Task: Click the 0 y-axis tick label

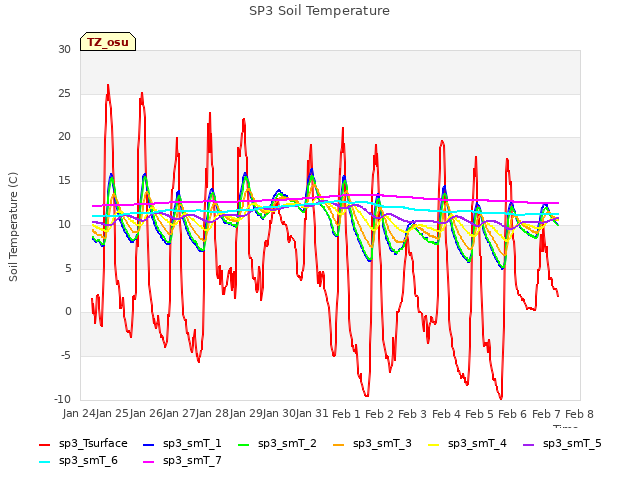Action: (68, 312)
